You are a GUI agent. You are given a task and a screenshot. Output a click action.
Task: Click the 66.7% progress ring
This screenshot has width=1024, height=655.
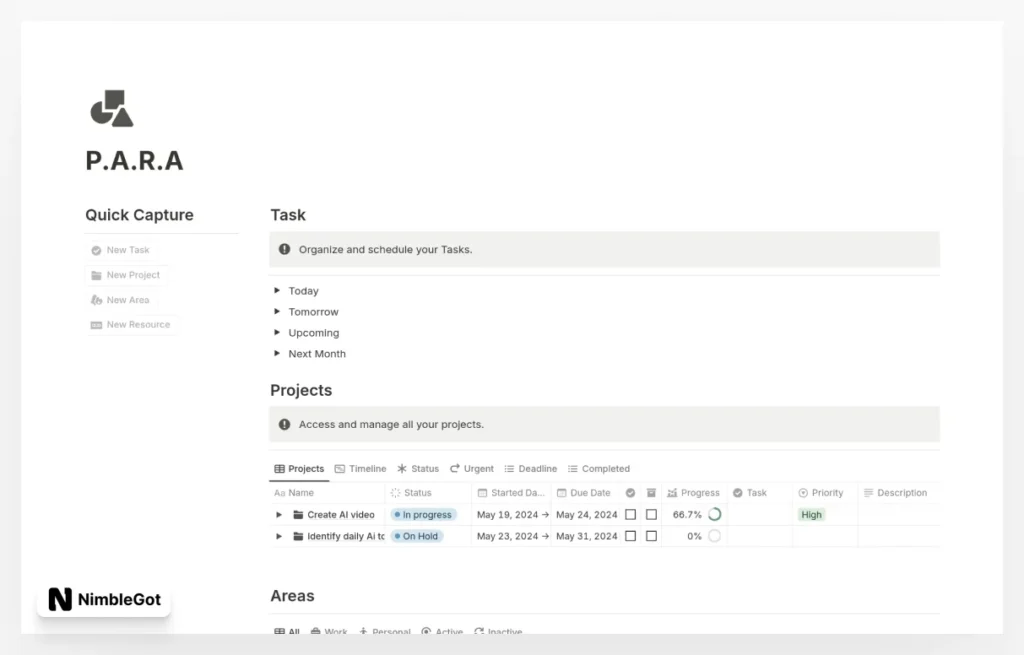tap(715, 514)
